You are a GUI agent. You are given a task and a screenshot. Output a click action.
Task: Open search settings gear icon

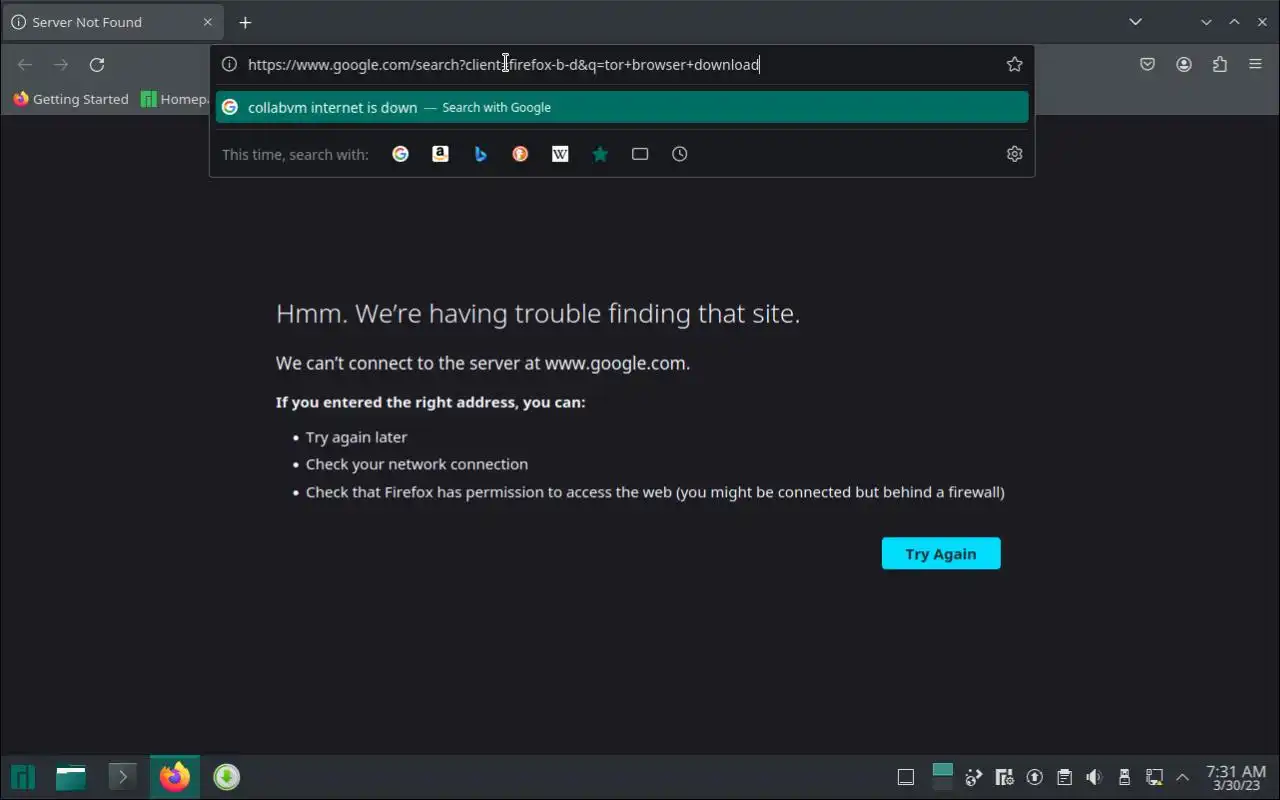(x=1014, y=154)
